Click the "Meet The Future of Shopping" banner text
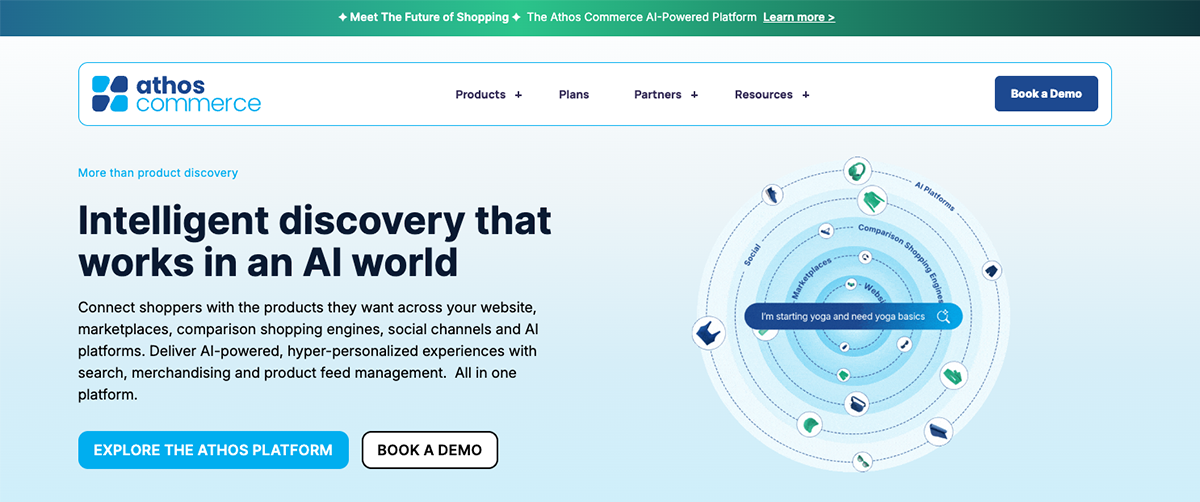1200x502 pixels. (x=430, y=17)
